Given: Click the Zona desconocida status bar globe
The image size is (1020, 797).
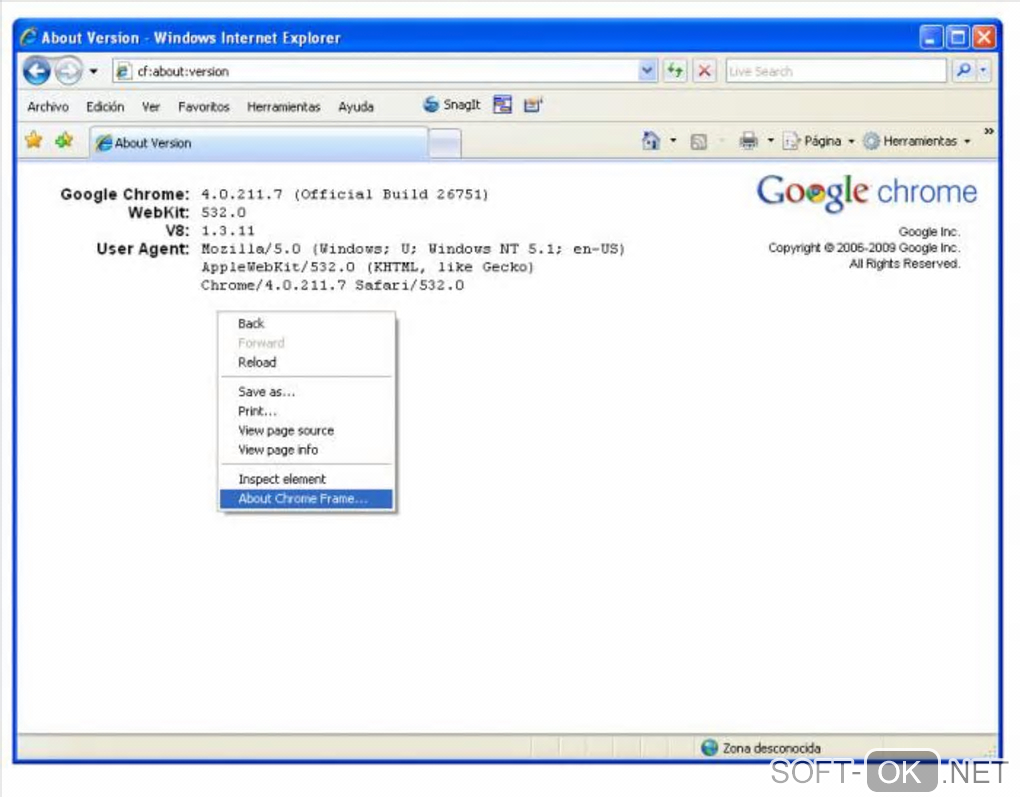Looking at the screenshot, I should click(x=709, y=748).
